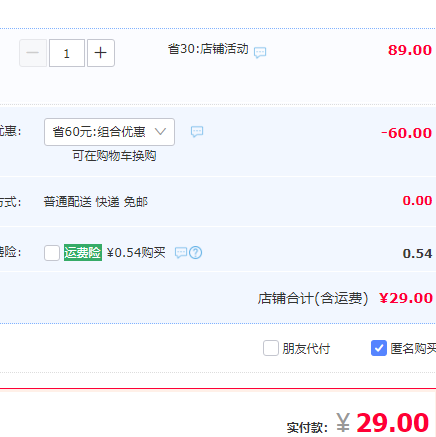
Task: Open the comment icon next to 省30:店铺活动
Action: (260, 52)
